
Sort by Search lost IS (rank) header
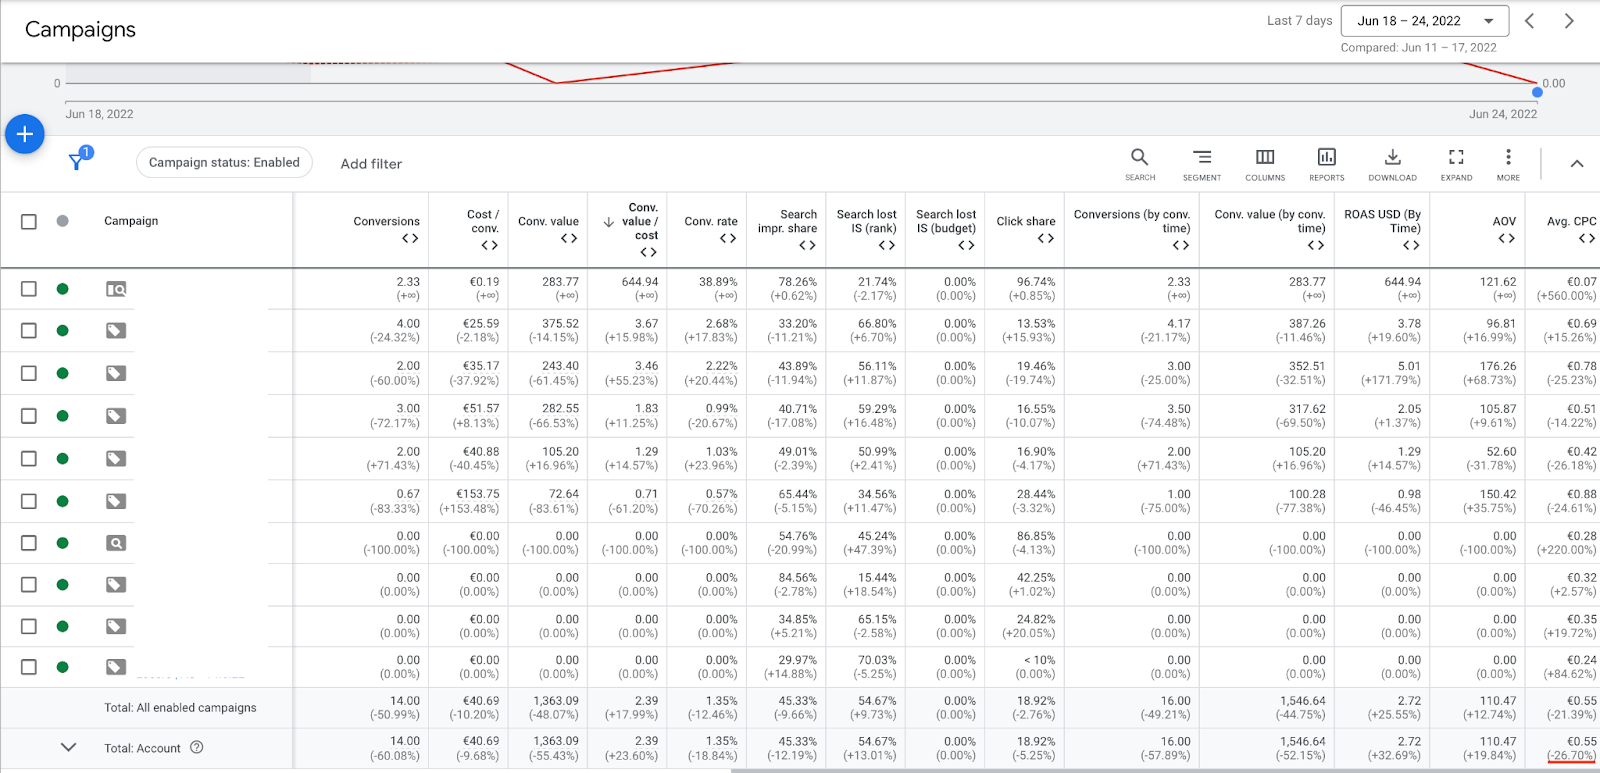pos(867,221)
